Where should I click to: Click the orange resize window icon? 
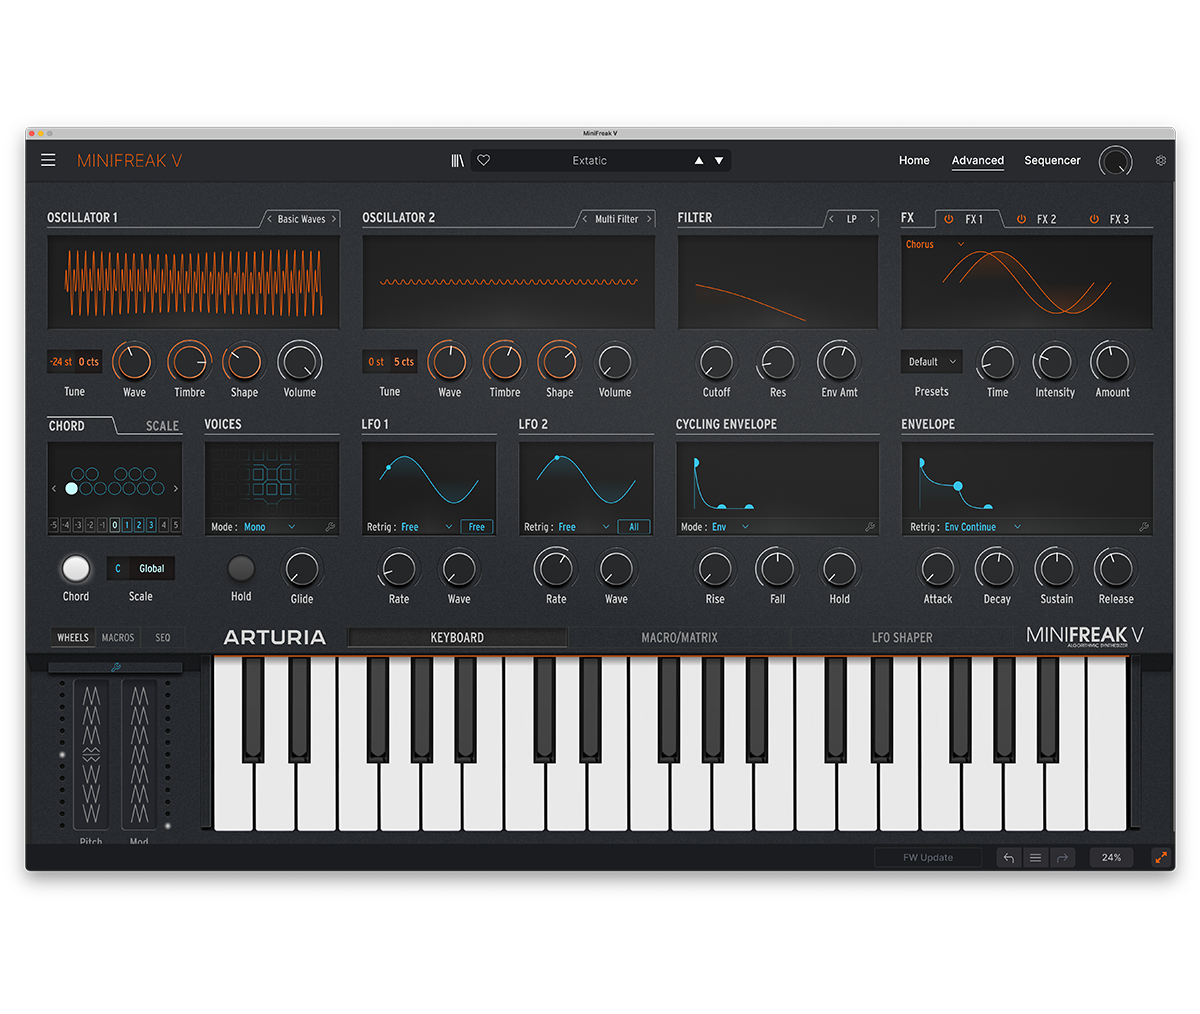1161,857
